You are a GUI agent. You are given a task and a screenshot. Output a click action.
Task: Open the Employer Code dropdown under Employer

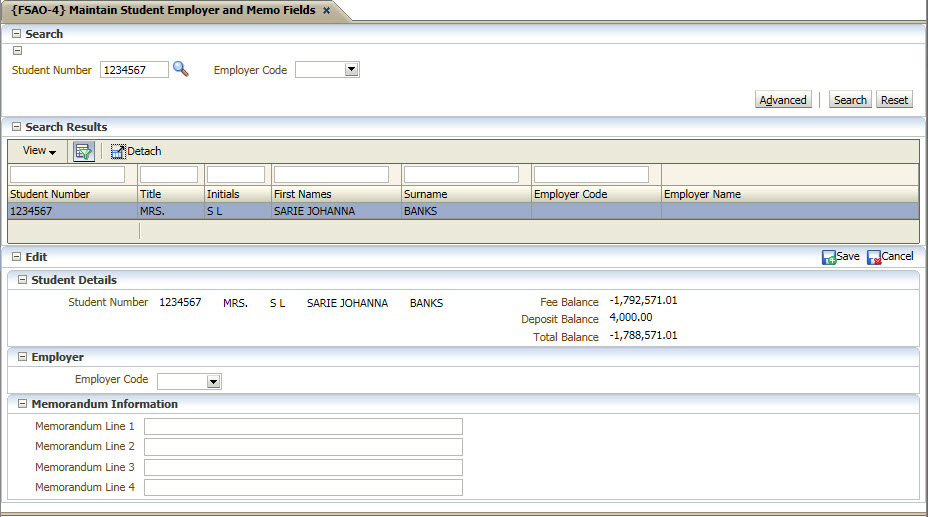pyautogui.click(x=213, y=381)
